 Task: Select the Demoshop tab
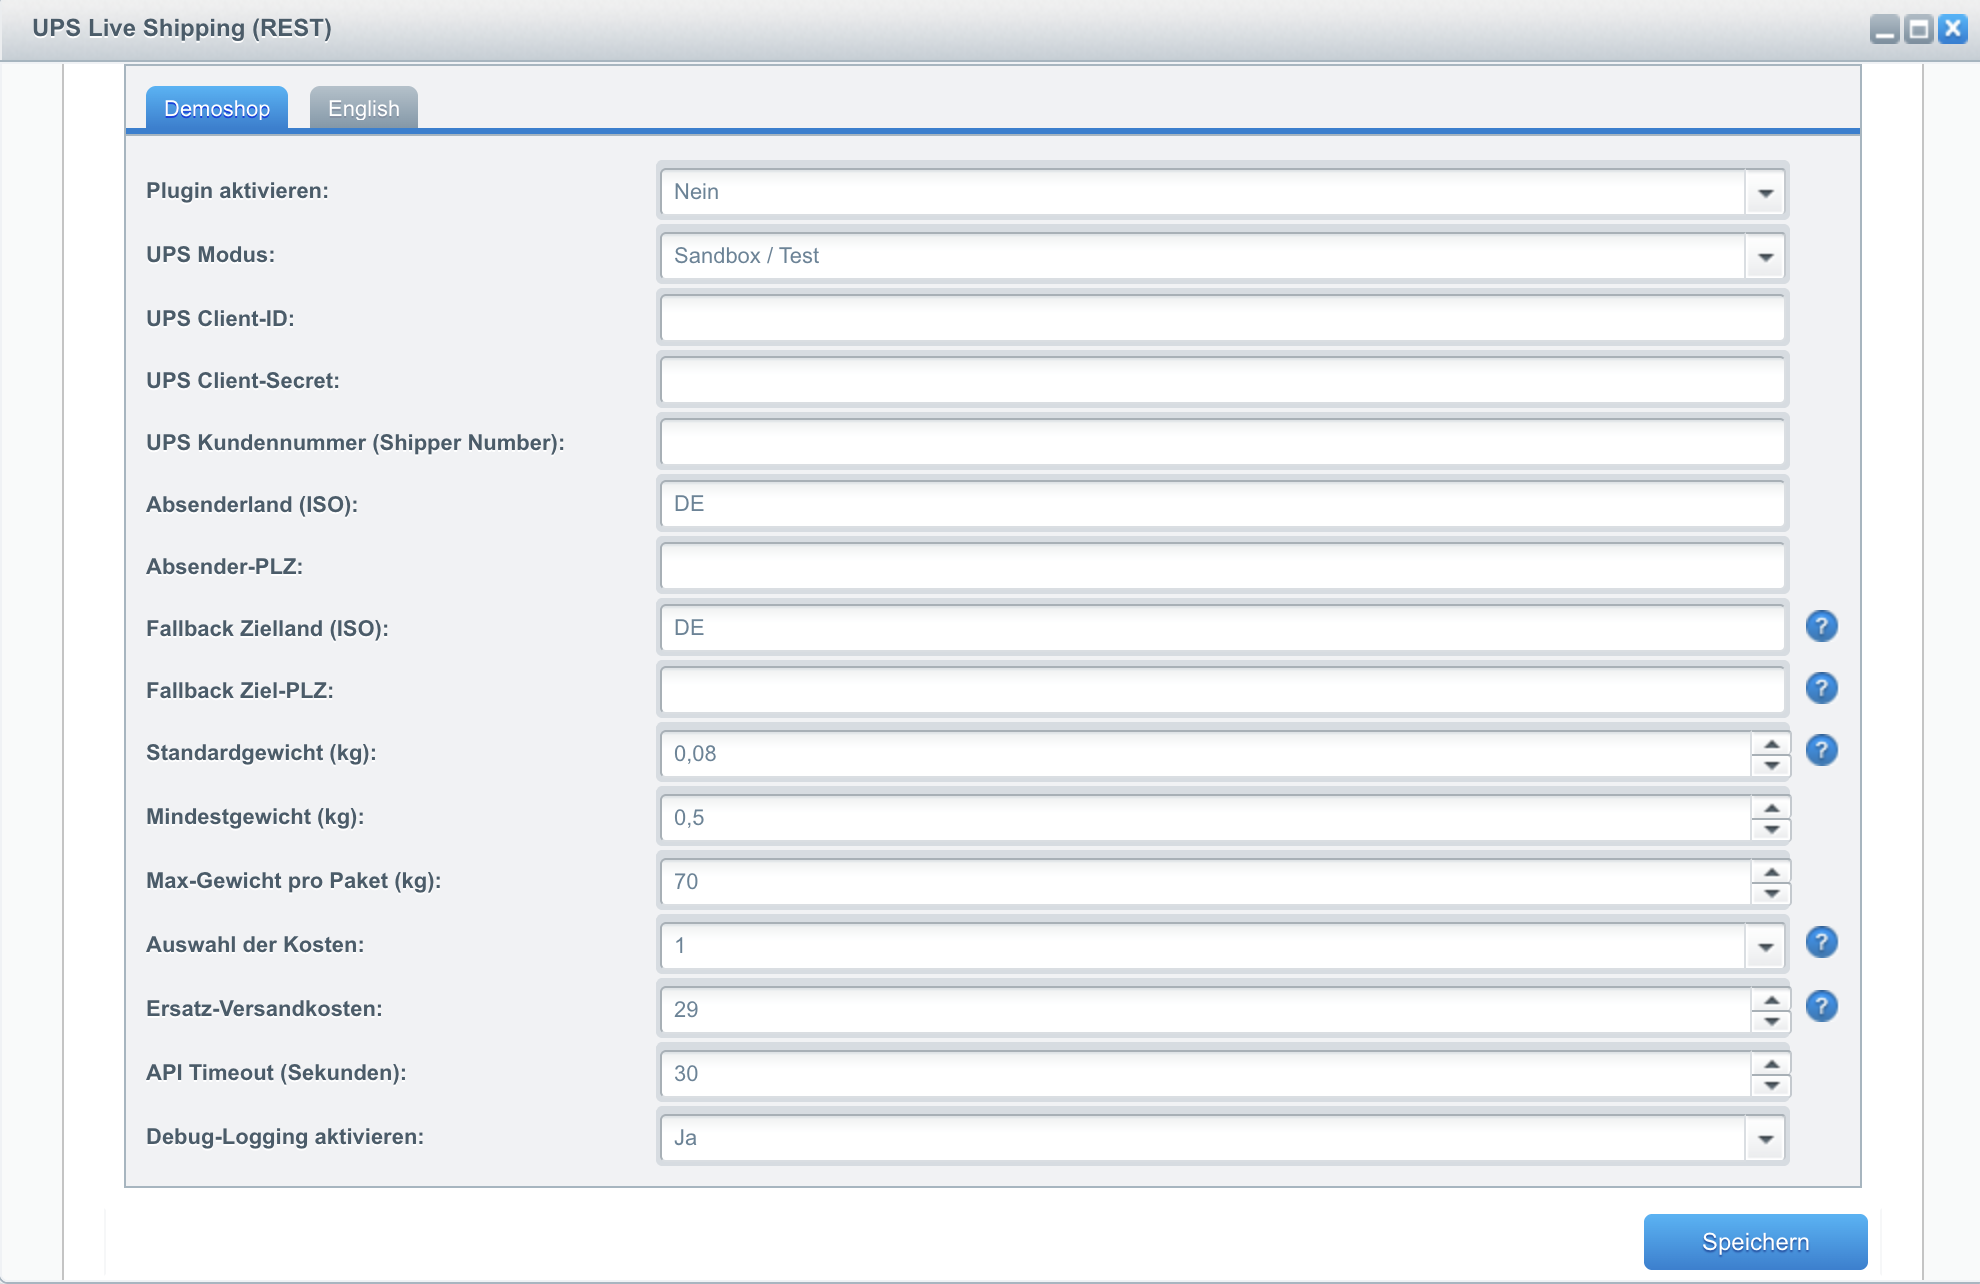(x=216, y=107)
